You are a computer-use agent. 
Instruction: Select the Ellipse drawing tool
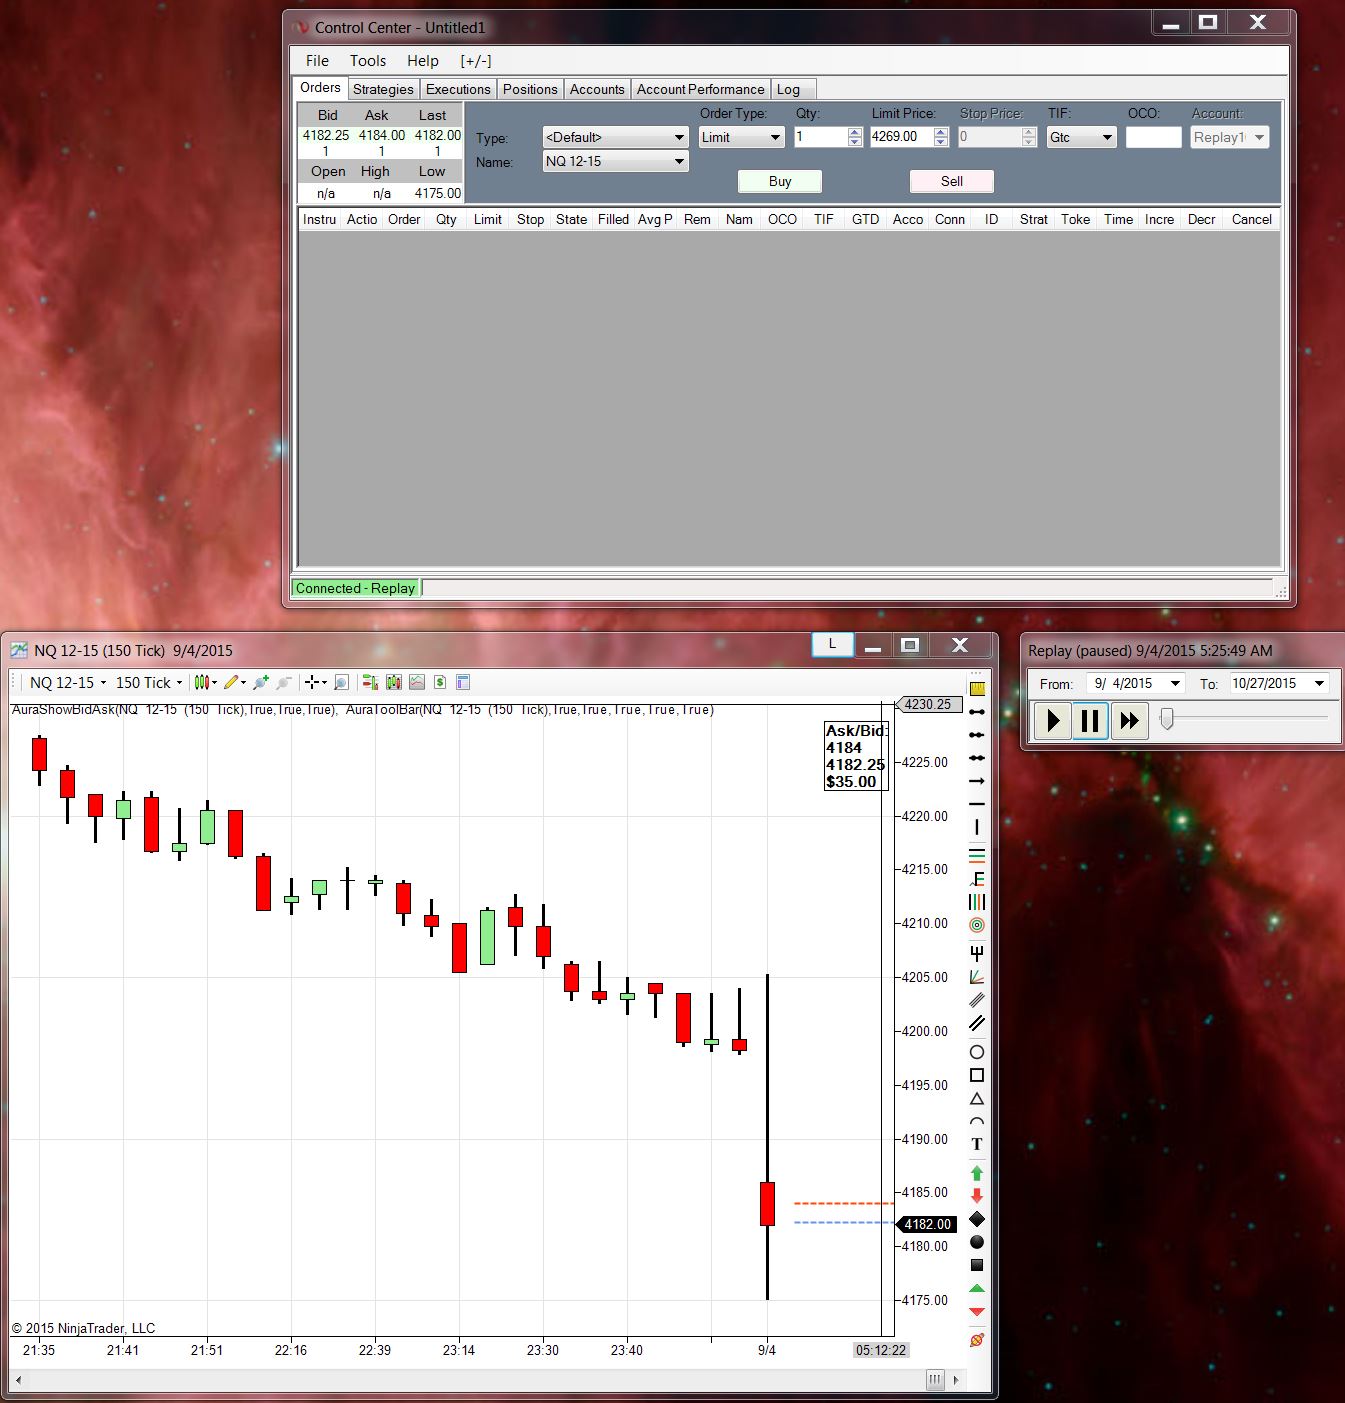[x=977, y=1052]
